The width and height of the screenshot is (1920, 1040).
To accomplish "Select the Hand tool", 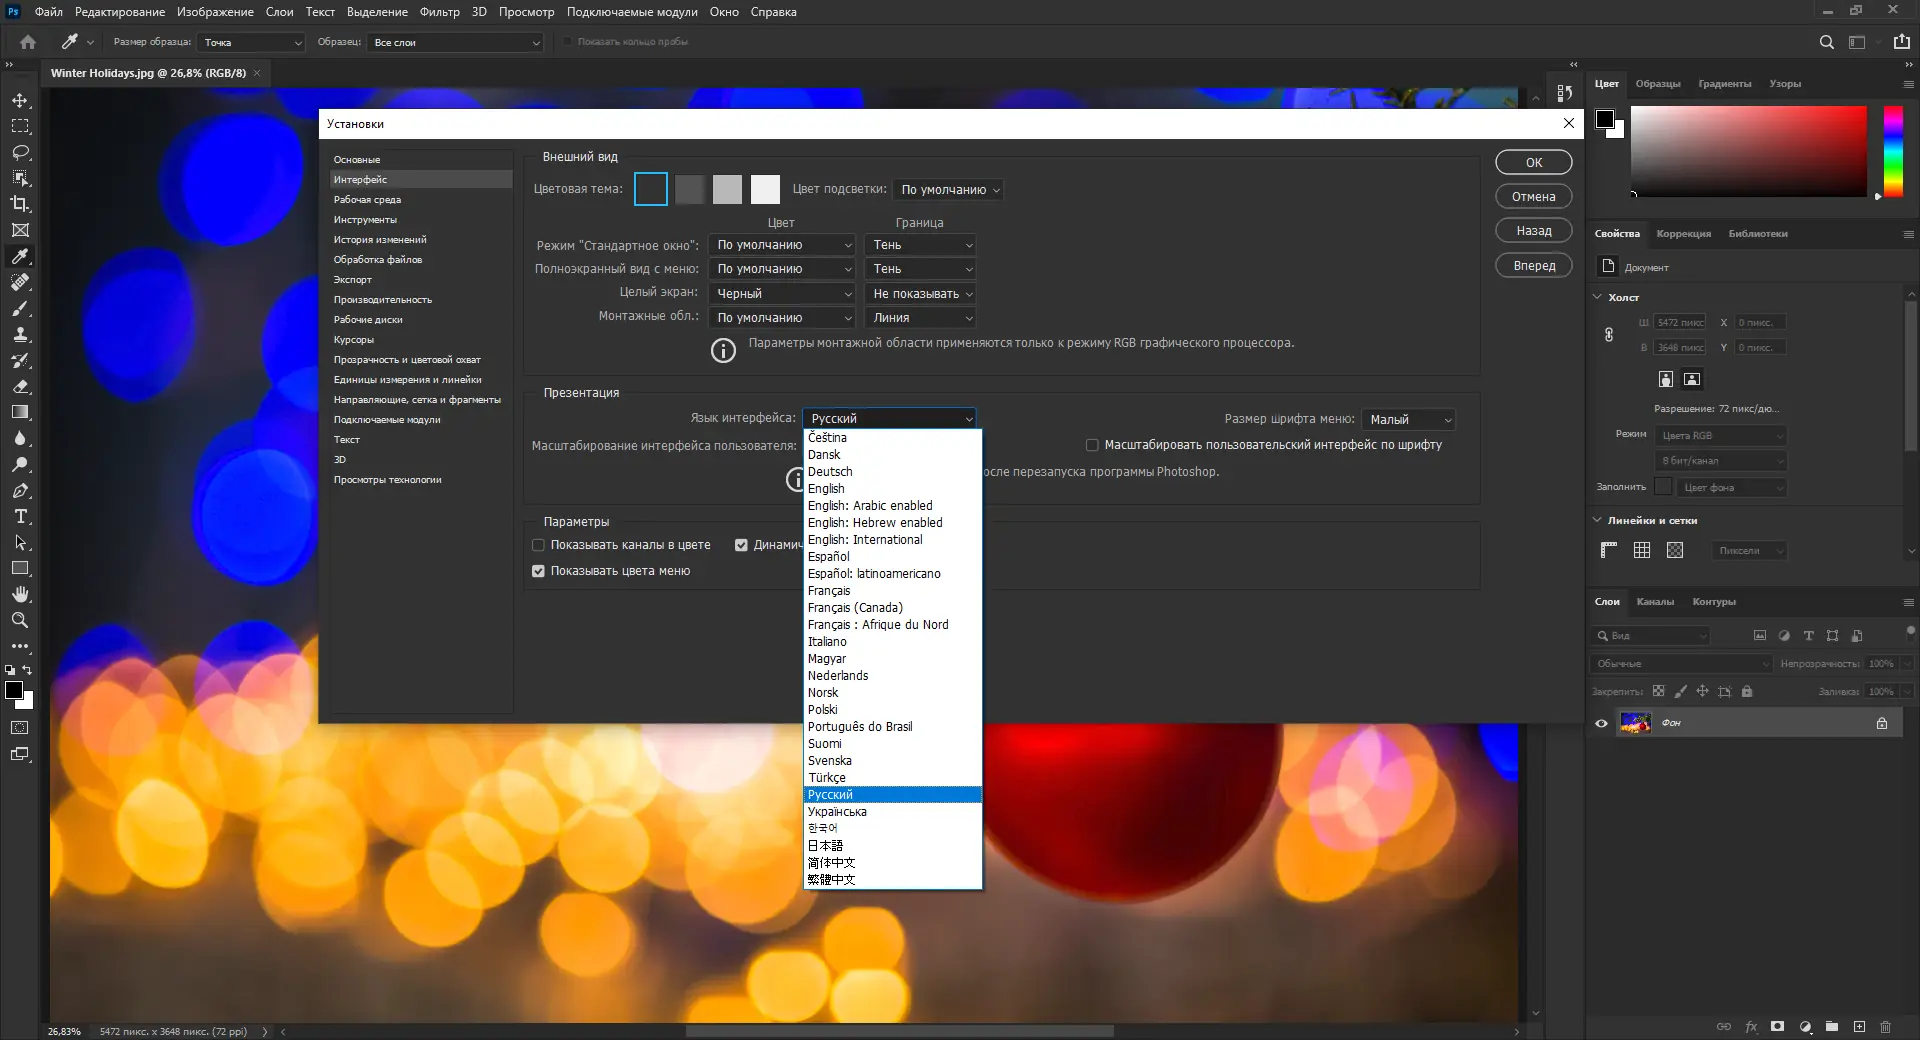I will click(x=20, y=595).
